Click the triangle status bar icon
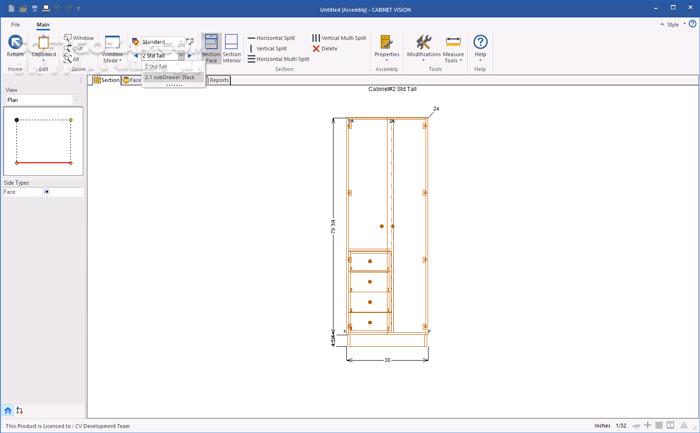The width and height of the screenshot is (700, 433). point(683,425)
